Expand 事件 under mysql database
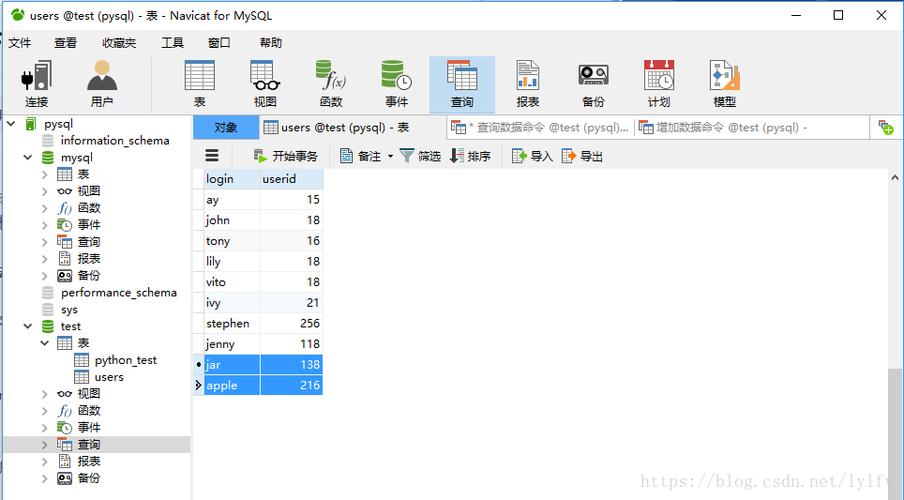Viewport: 904px width, 500px height. point(45,225)
